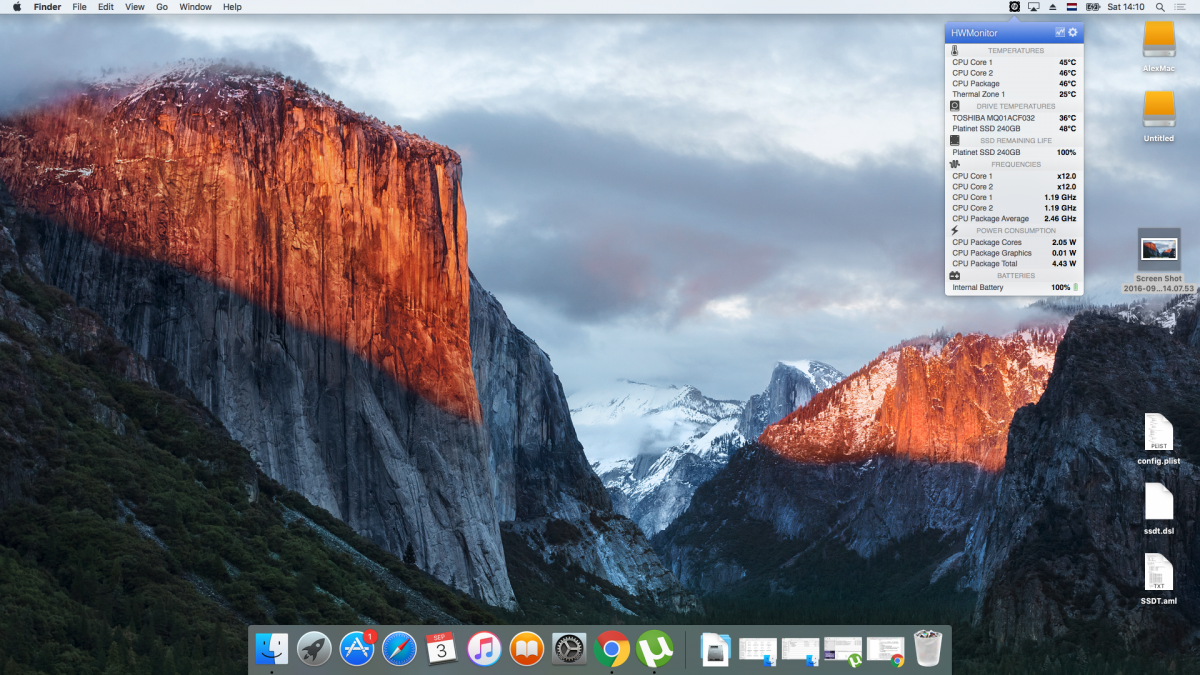Open Spotlight search magnifier

(1160, 7)
